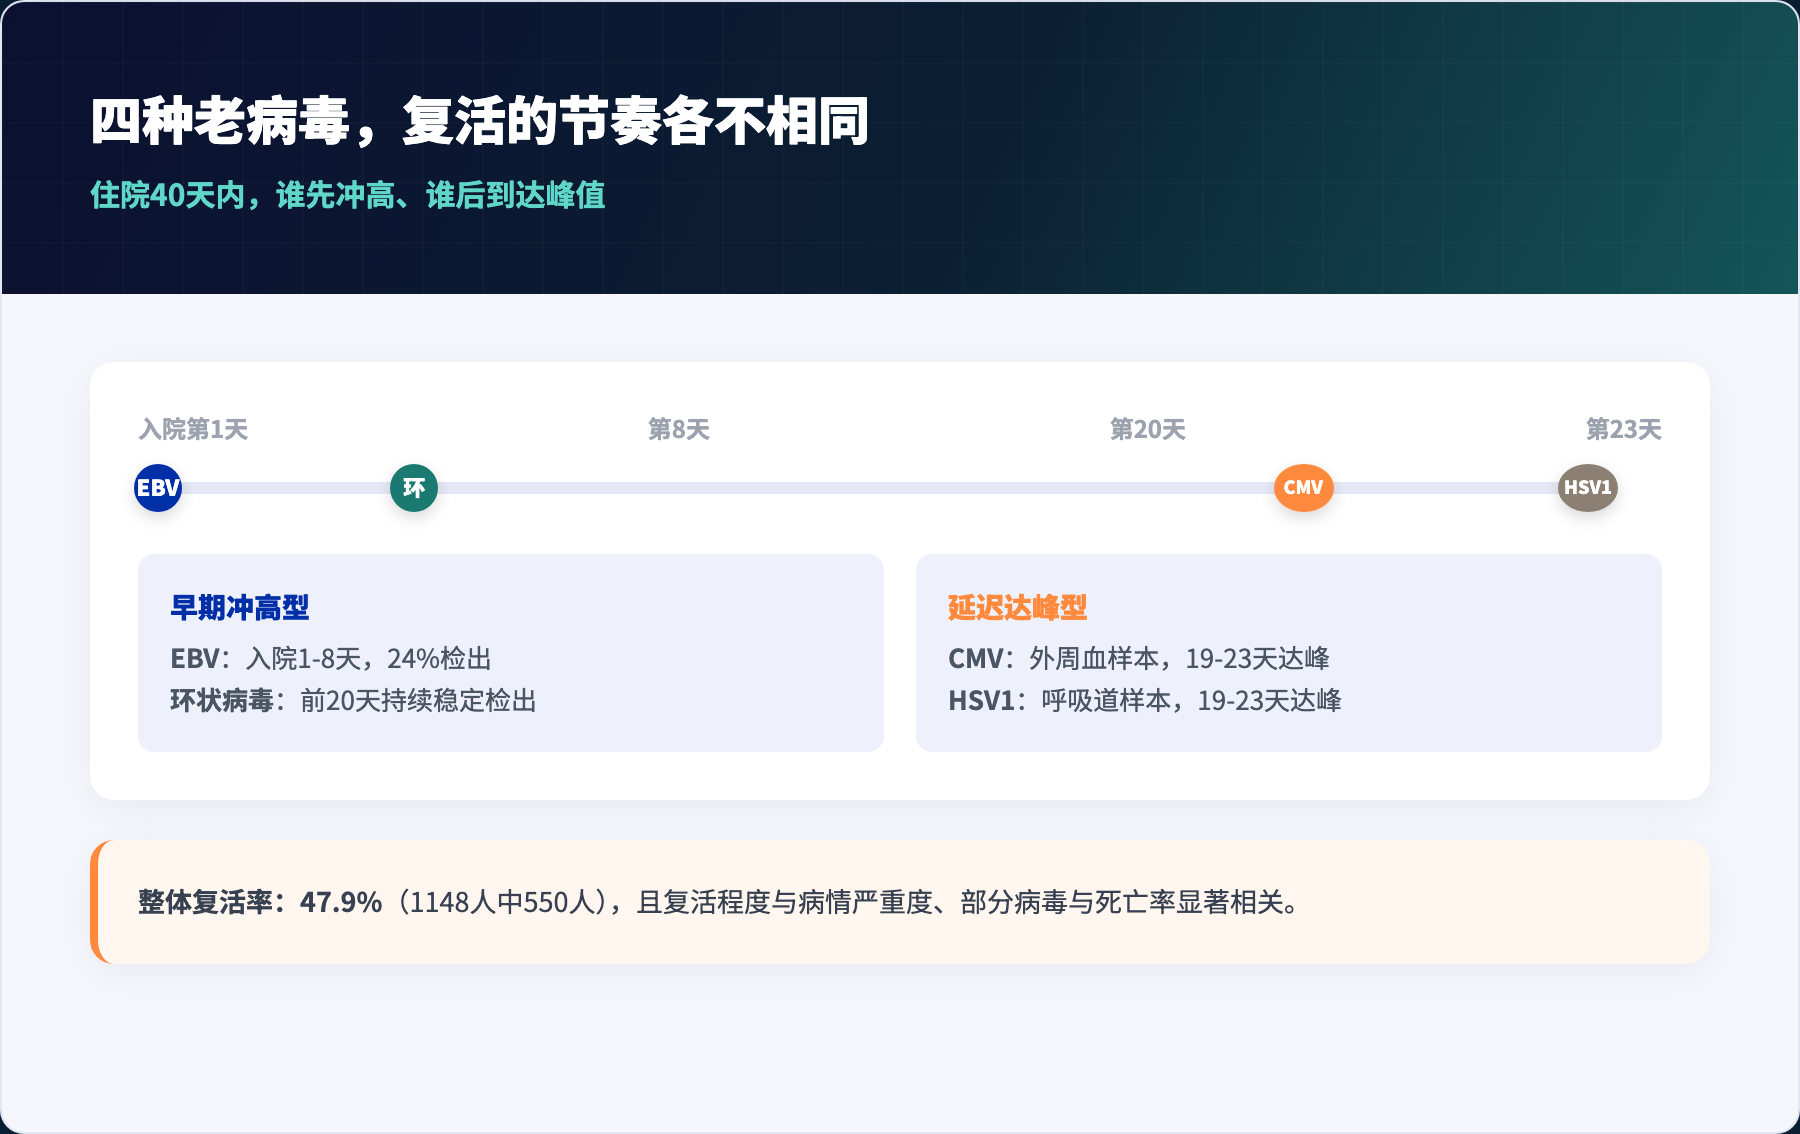The image size is (1800, 1134).
Task: Click the title 四种老病毒，复活的节奏各不相同
Action: point(480,122)
